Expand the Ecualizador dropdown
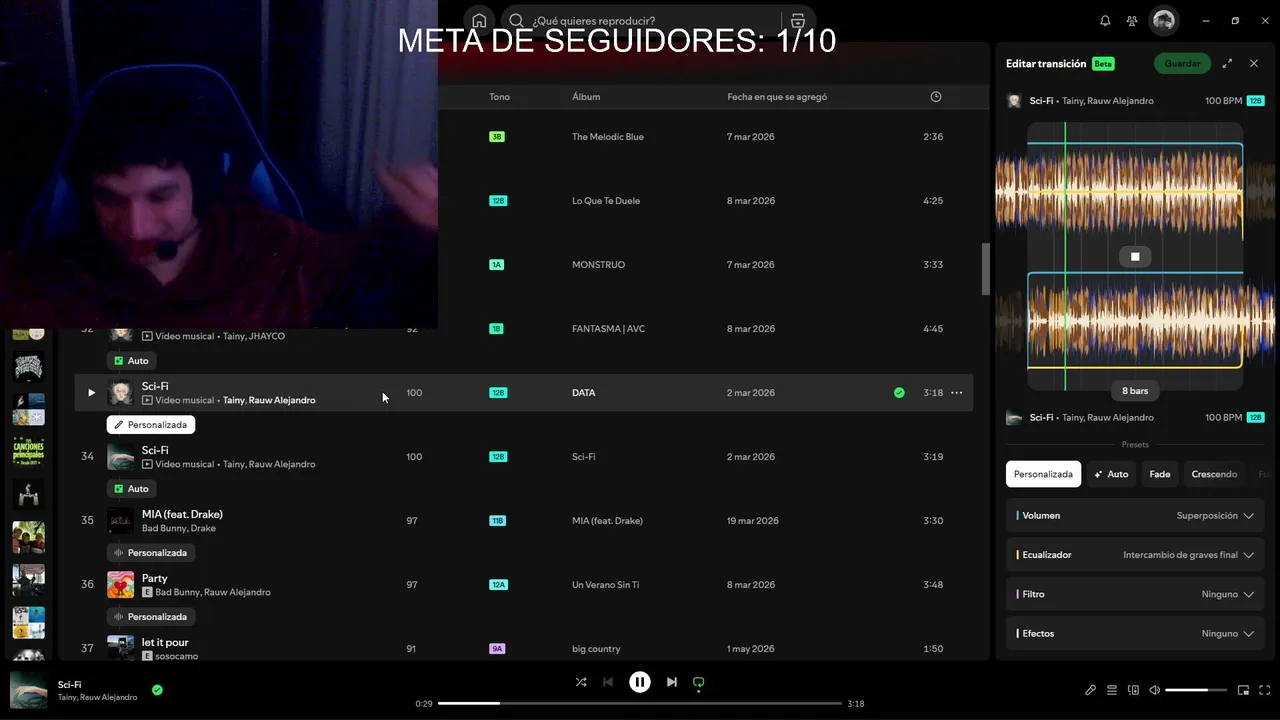Screen dimensions: 1280x720 tap(1135, 555)
